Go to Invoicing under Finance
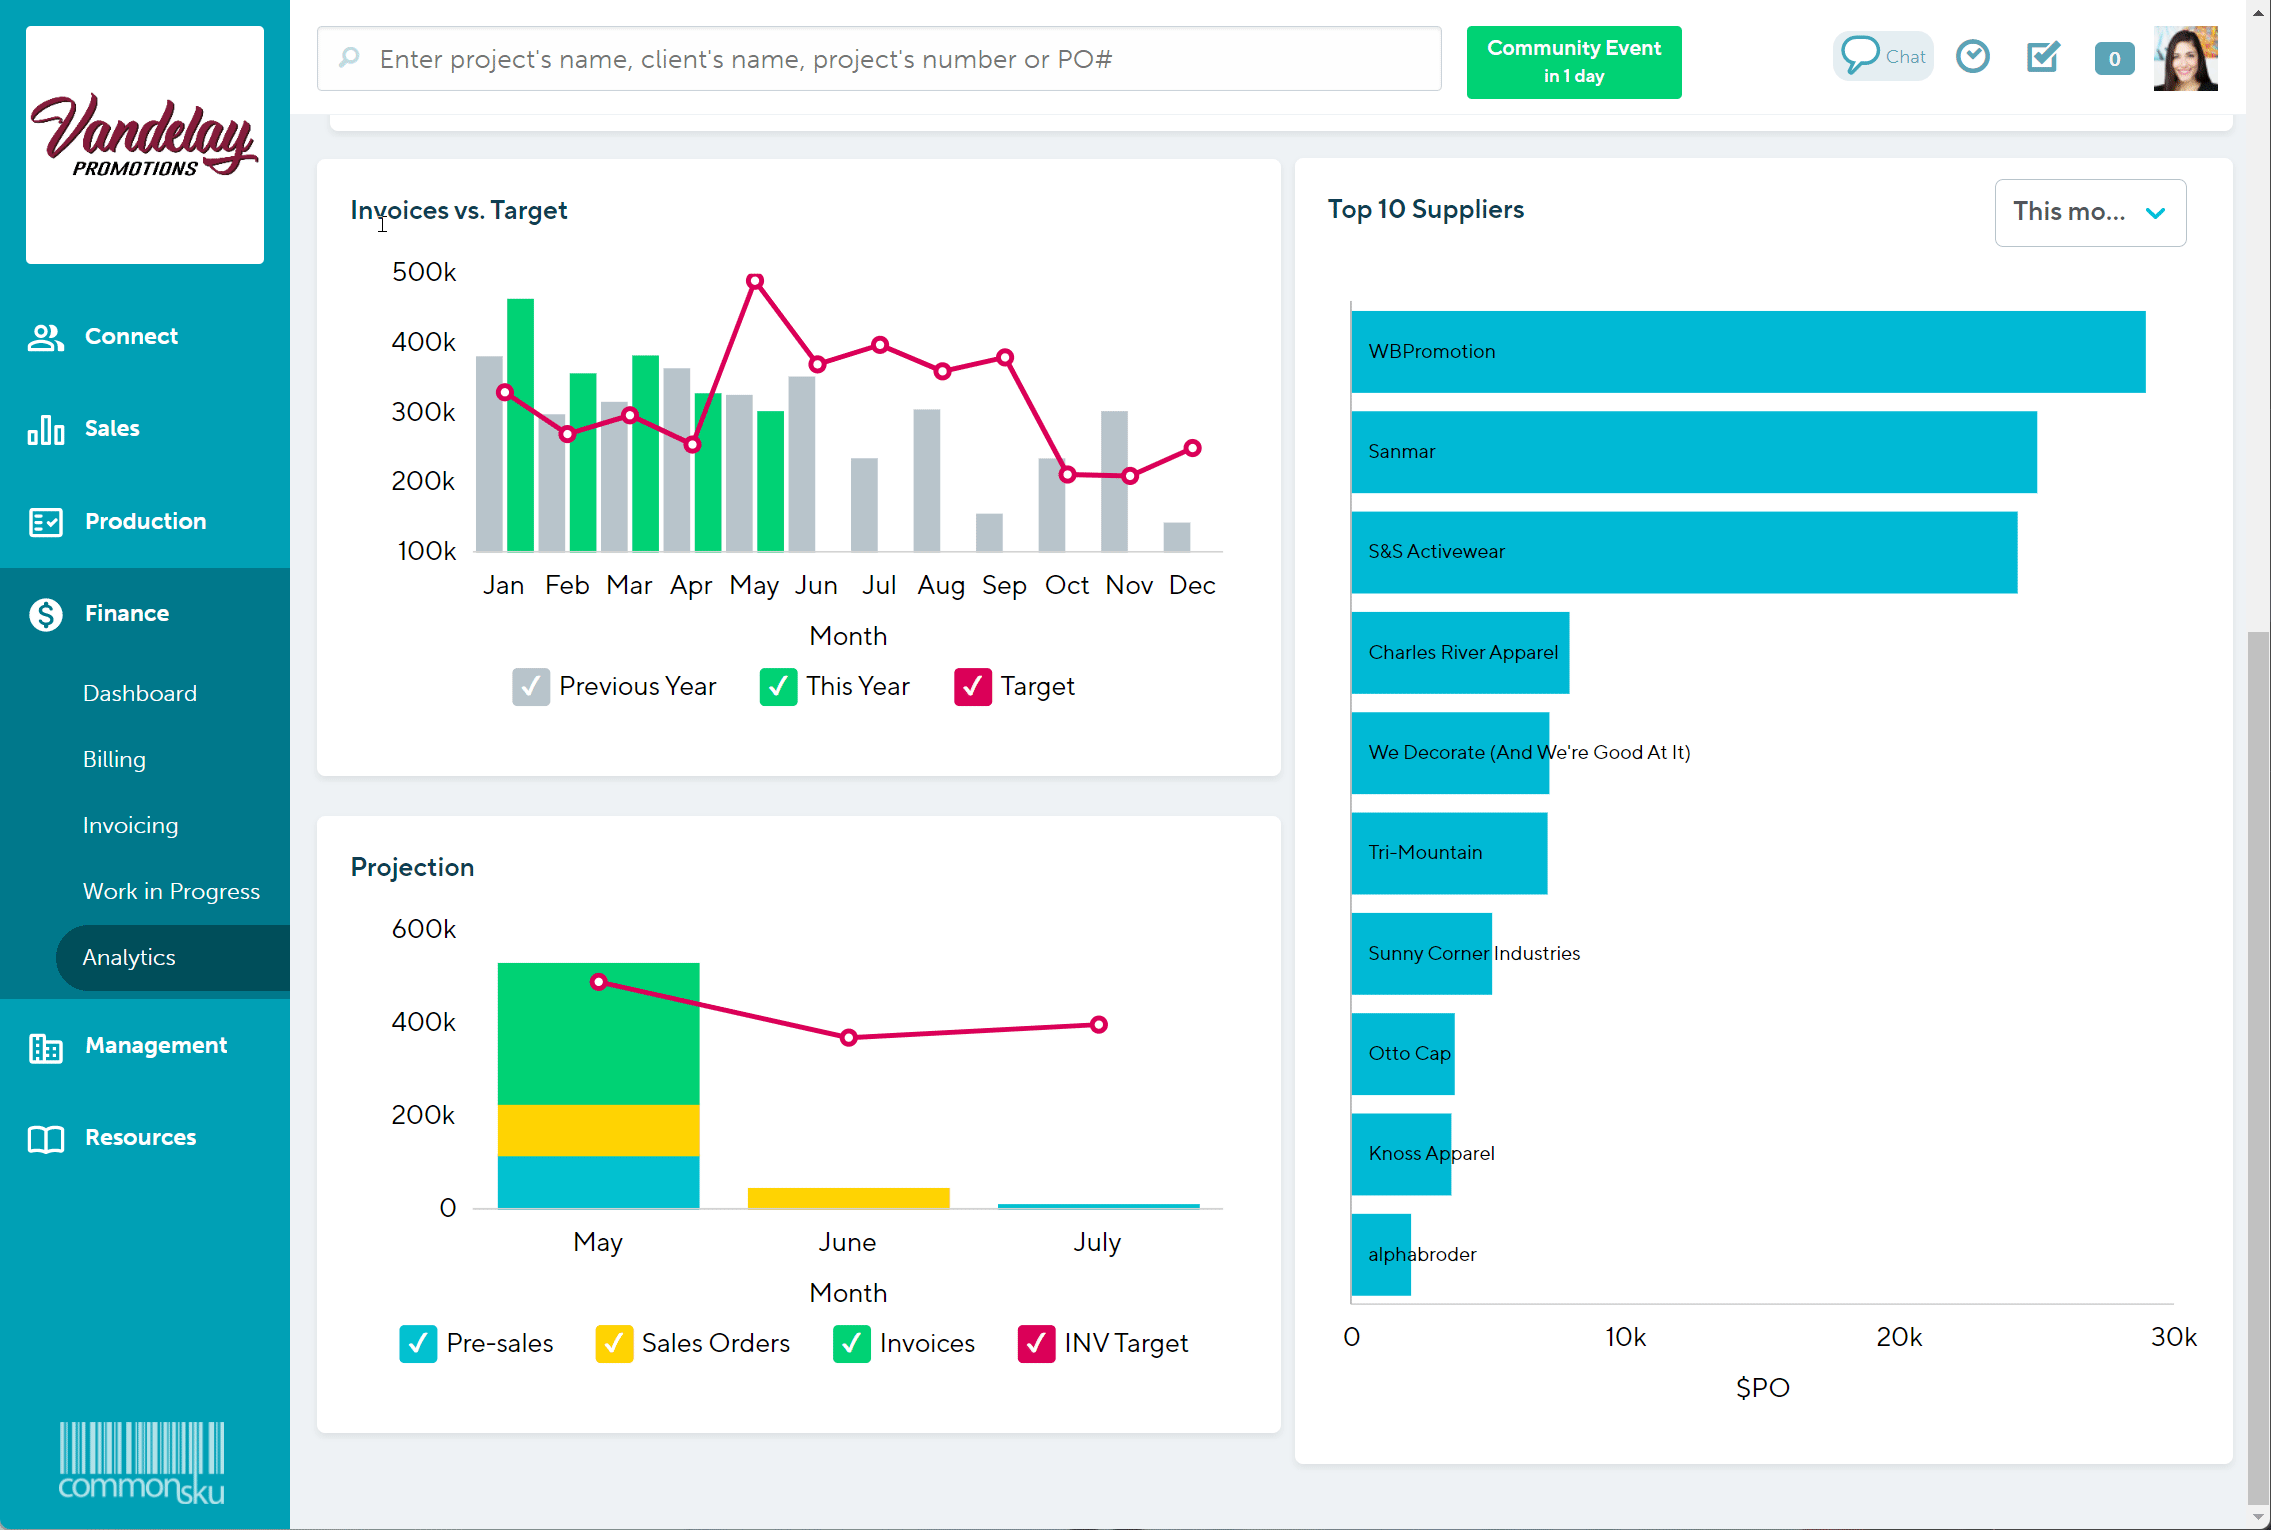Image resolution: width=2271 pixels, height=1530 pixels. (x=130, y=826)
